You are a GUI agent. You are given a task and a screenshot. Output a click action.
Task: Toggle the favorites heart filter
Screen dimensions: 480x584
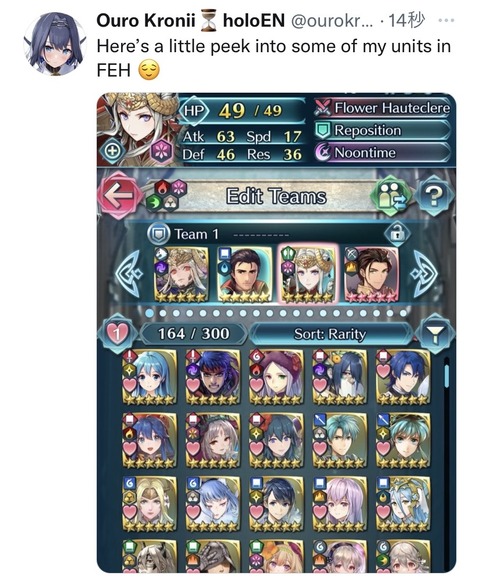[x=117, y=333]
